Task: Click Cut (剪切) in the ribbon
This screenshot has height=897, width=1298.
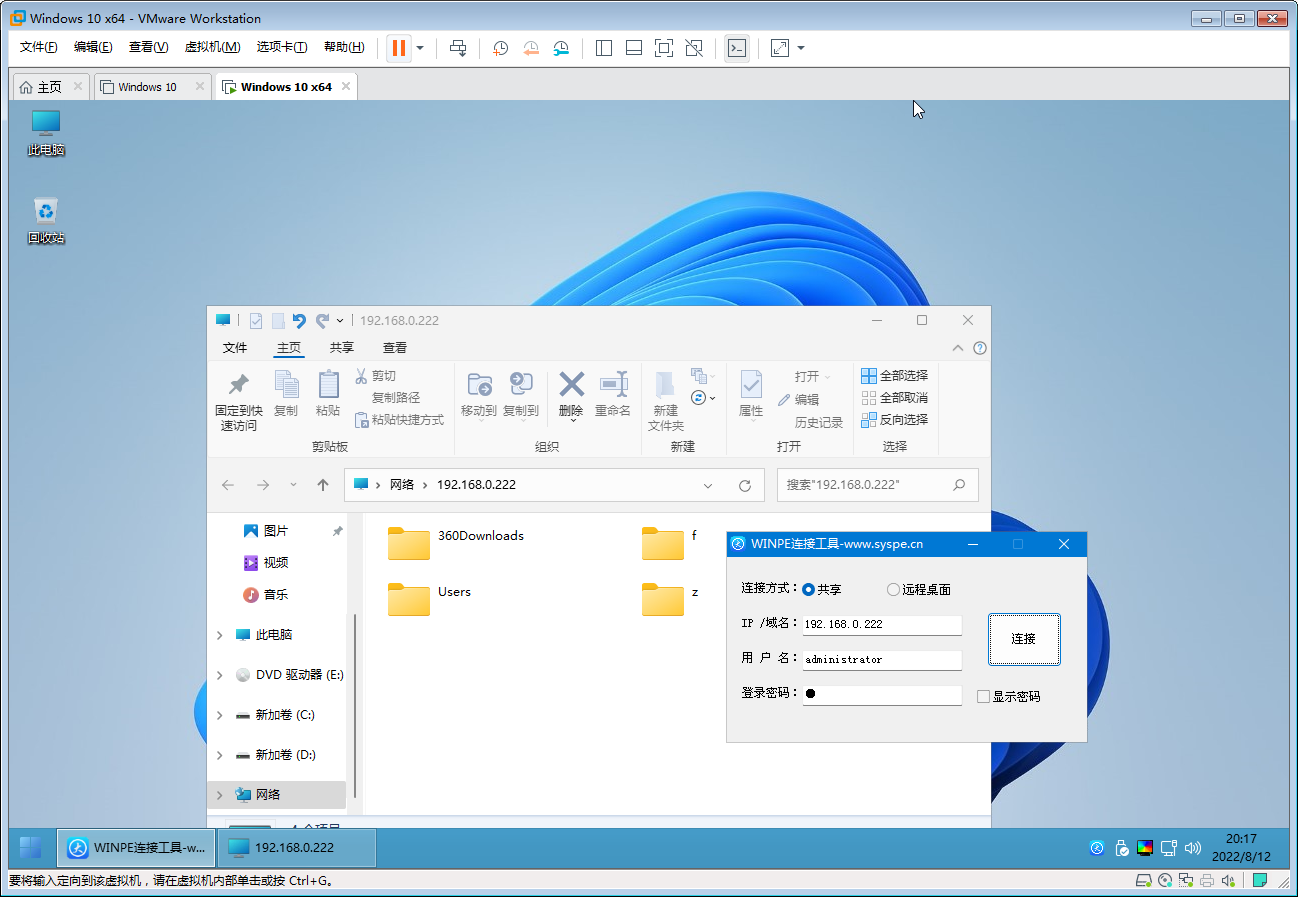Action: tap(375, 376)
